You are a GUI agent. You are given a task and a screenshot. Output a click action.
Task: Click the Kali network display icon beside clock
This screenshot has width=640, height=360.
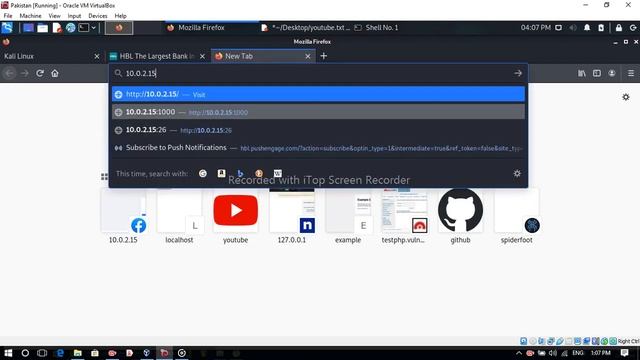click(x=558, y=28)
